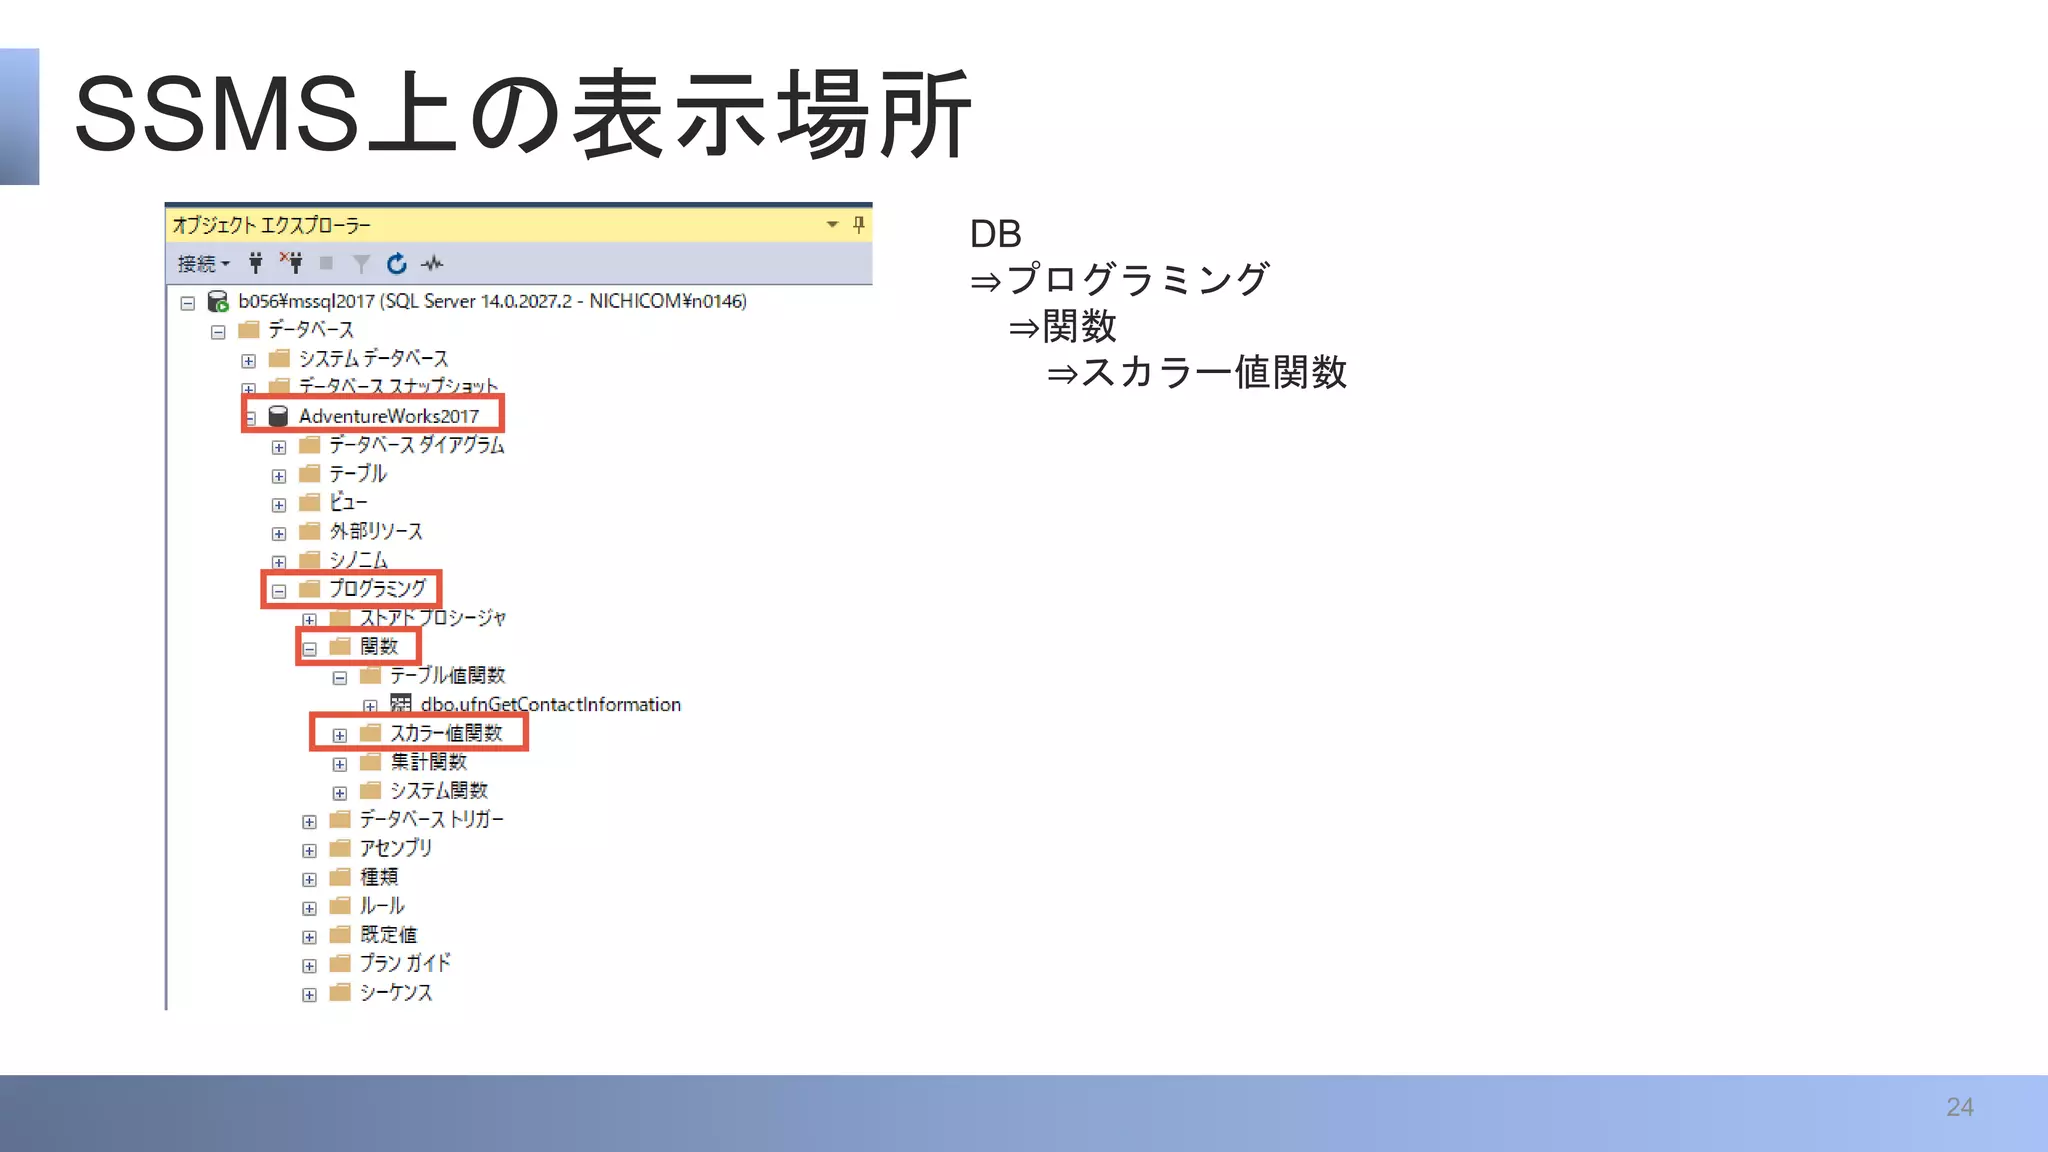The height and width of the screenshot is (1152, 2048).
Task: Select the システム データベース label
Action: pyautogui.click(x=373, y=358)
